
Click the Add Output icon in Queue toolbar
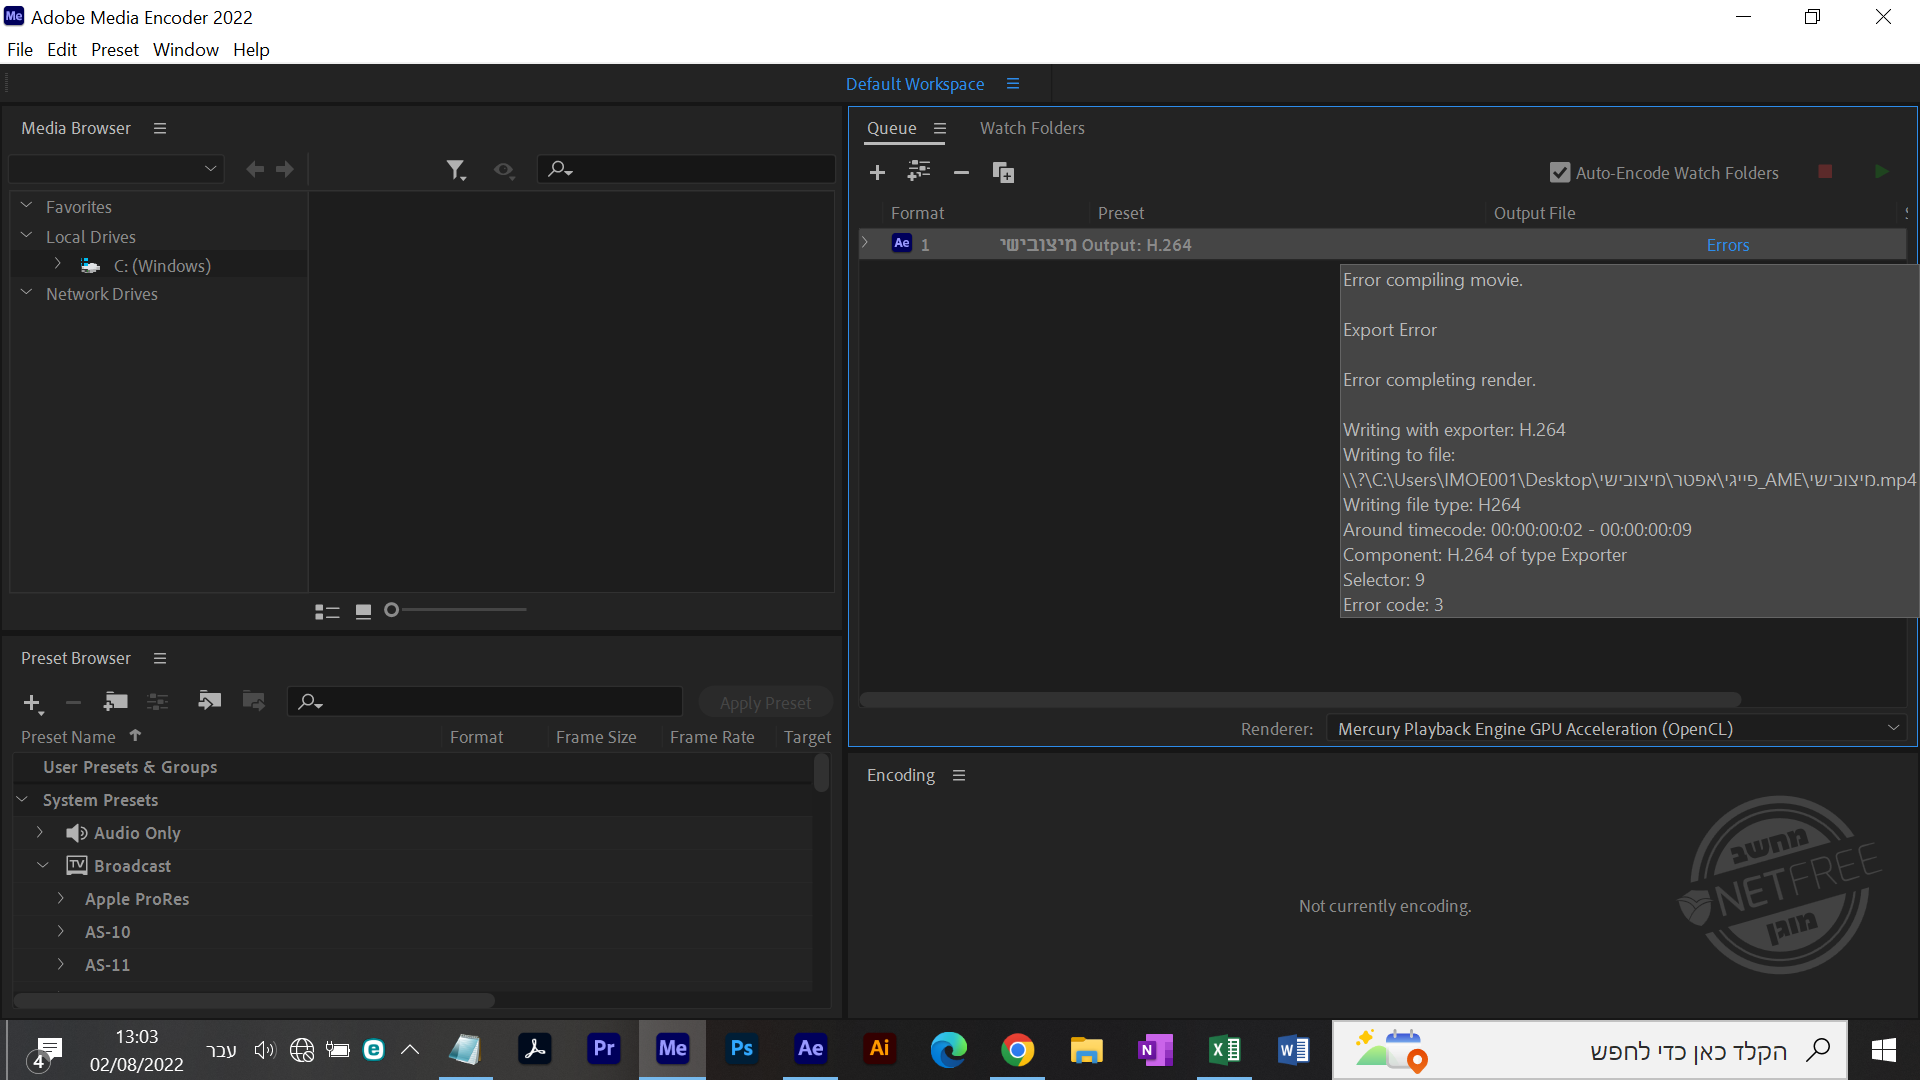(x=918, y=172)
